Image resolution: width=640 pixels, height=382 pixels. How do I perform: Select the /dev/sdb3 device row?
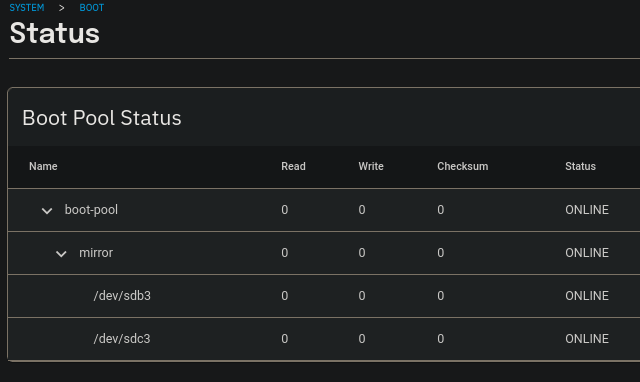coord(324,296)
